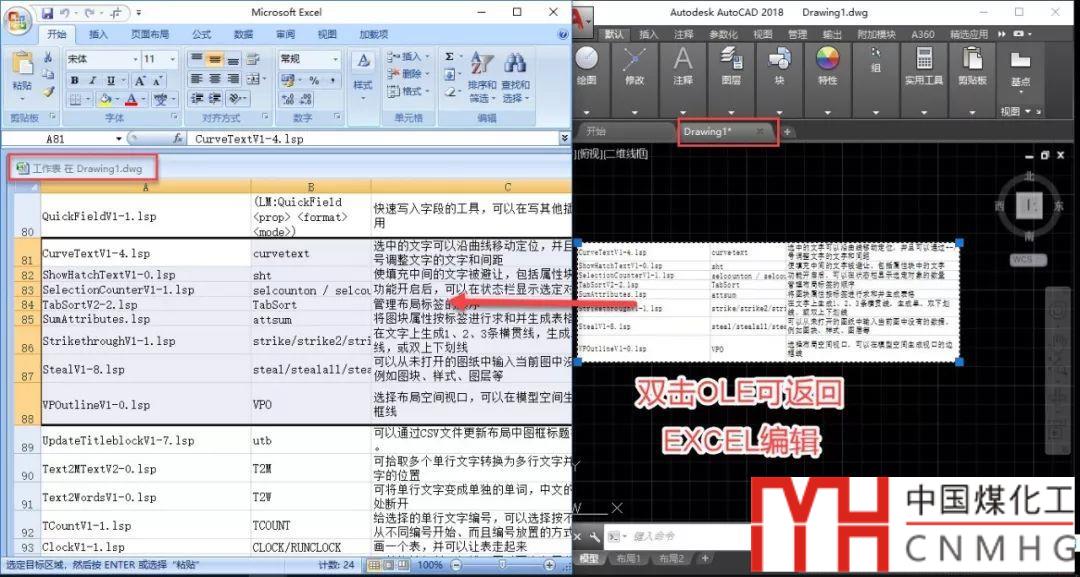Toggle Underline formatting in Excel

pyautogui.click(x=110, y=81)
